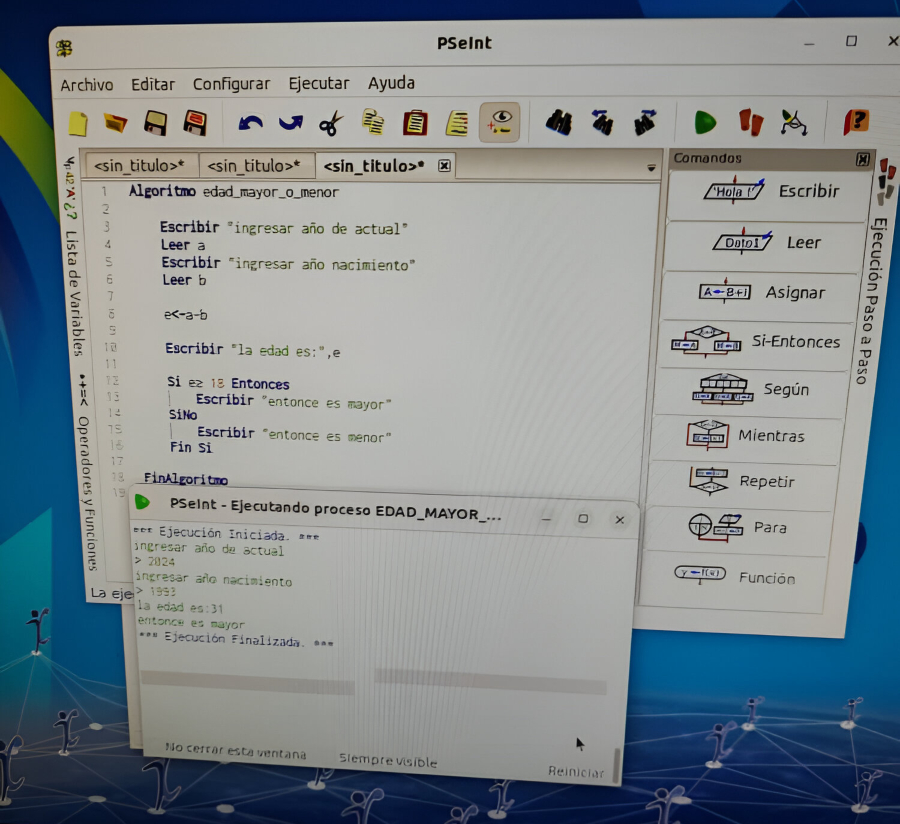Copy the selected code
This screenshot has width=900, height=824.
tap(373, 122)
